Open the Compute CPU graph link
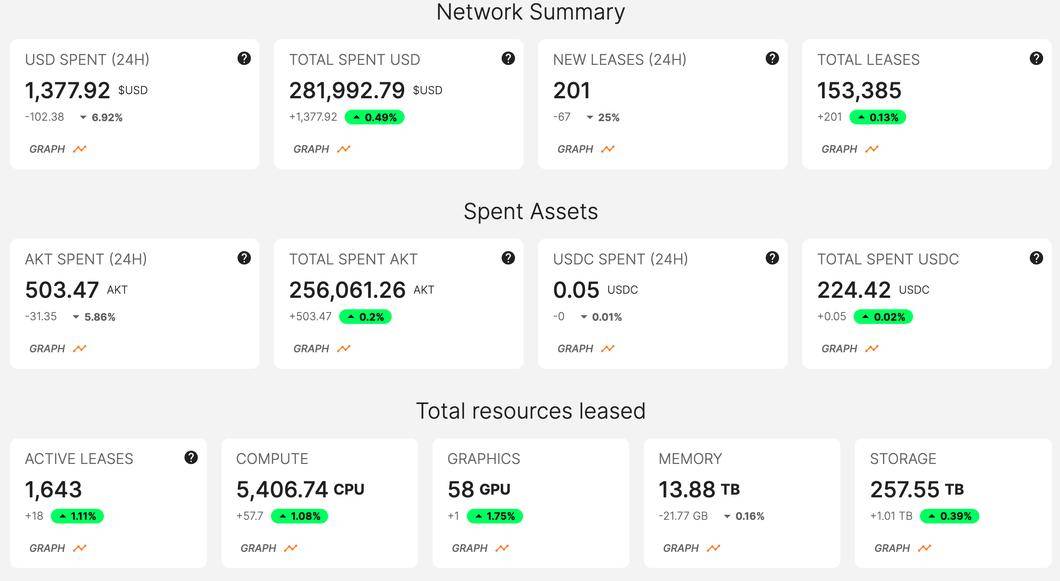Screen dimensions: 1060x581 (x=268, y=548)
